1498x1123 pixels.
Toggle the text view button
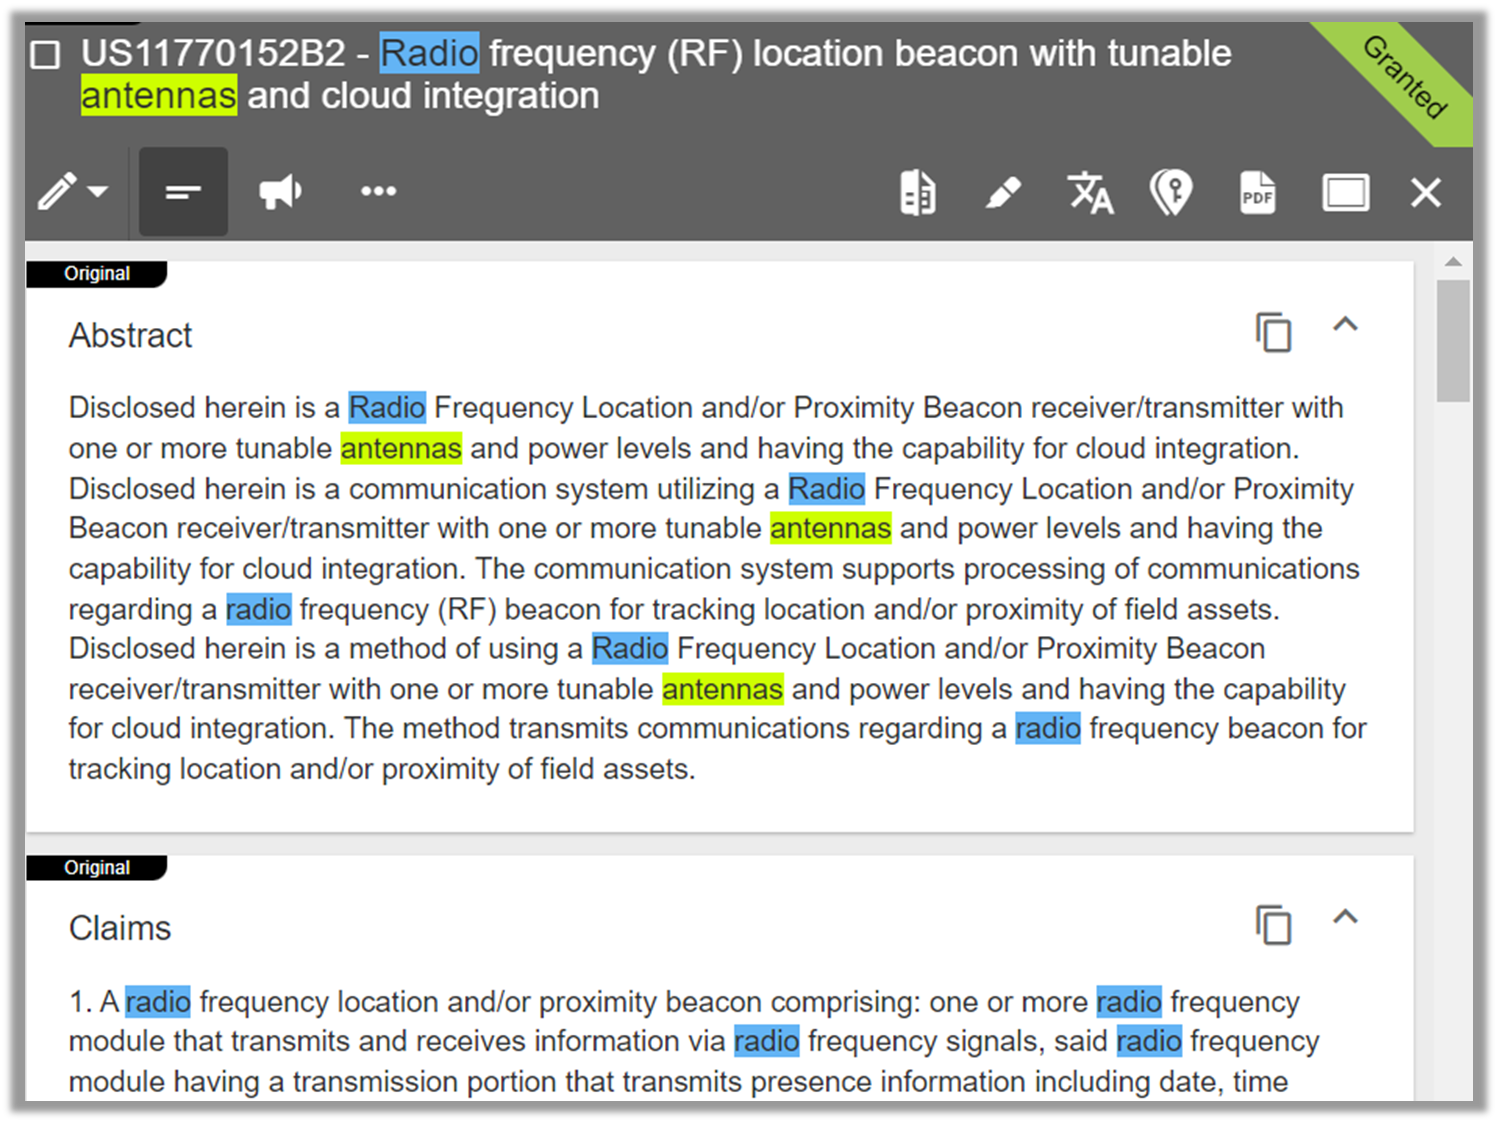(x=183, y=191)
